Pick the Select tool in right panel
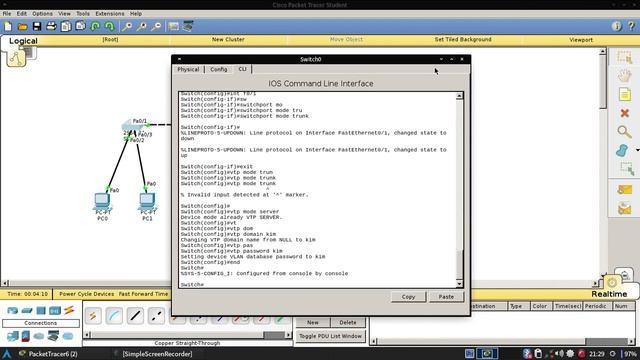 pyautogui.click(x=624, y=58)
